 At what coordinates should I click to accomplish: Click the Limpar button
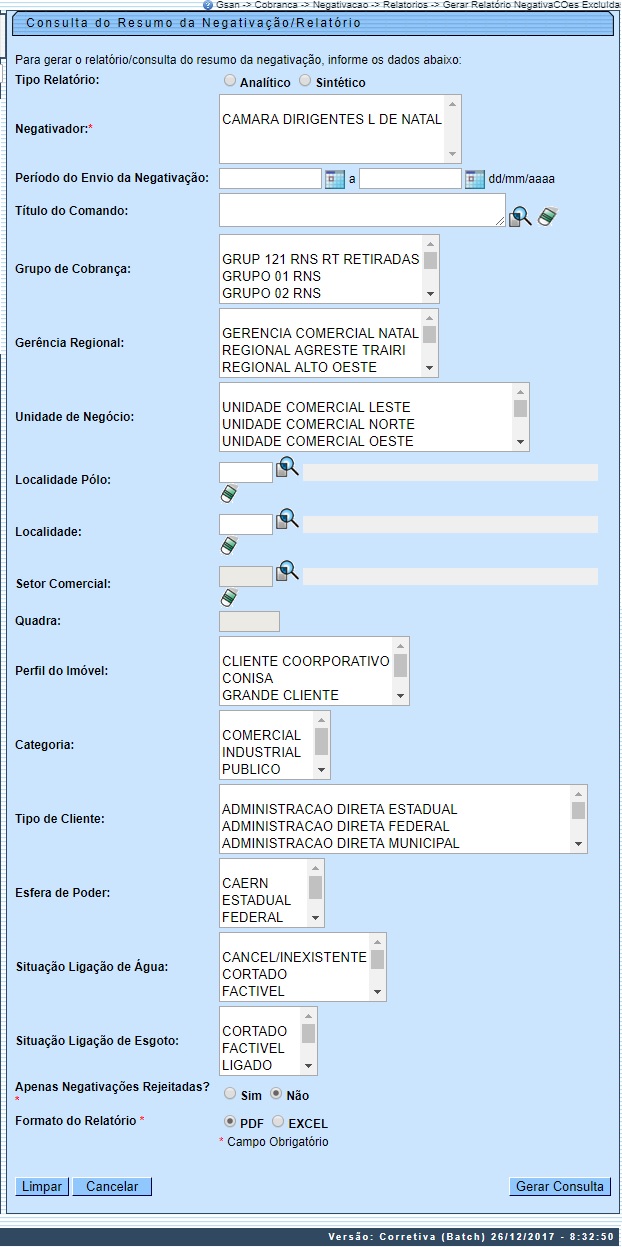[x=42, y=1186]
